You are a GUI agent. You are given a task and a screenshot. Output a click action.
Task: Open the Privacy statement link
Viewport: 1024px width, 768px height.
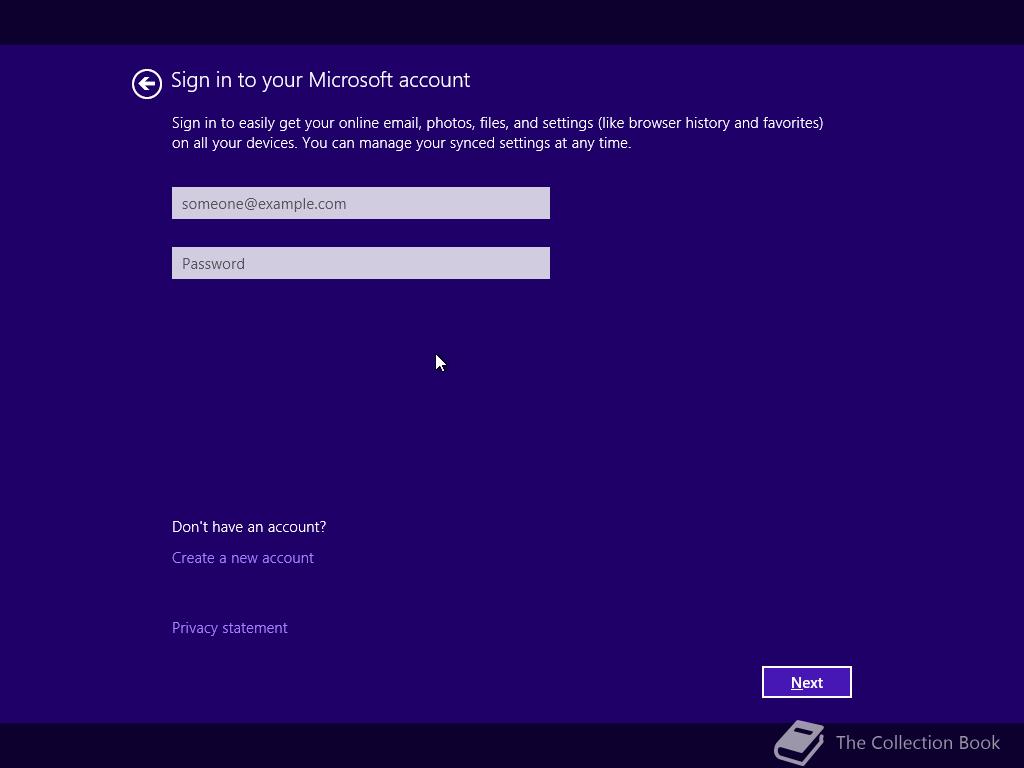[x=229, y=628]
